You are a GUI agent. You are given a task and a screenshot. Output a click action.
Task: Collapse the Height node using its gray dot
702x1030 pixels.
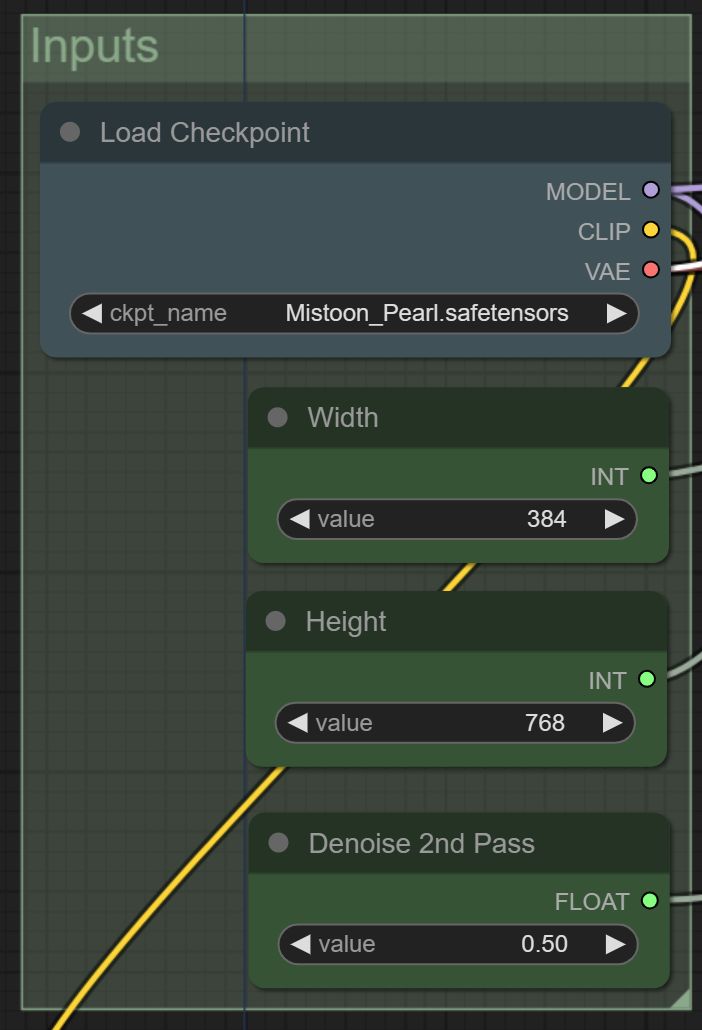(x=276, y=621)
